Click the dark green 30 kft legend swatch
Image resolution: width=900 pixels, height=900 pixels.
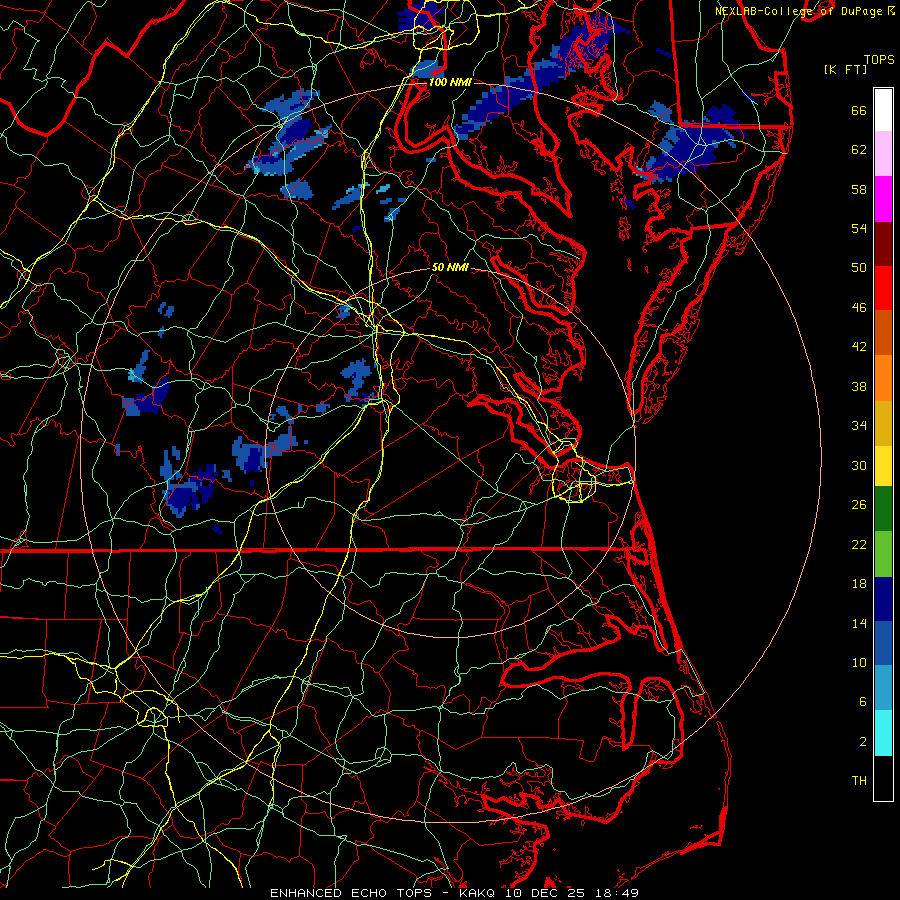tap(883, 509)
